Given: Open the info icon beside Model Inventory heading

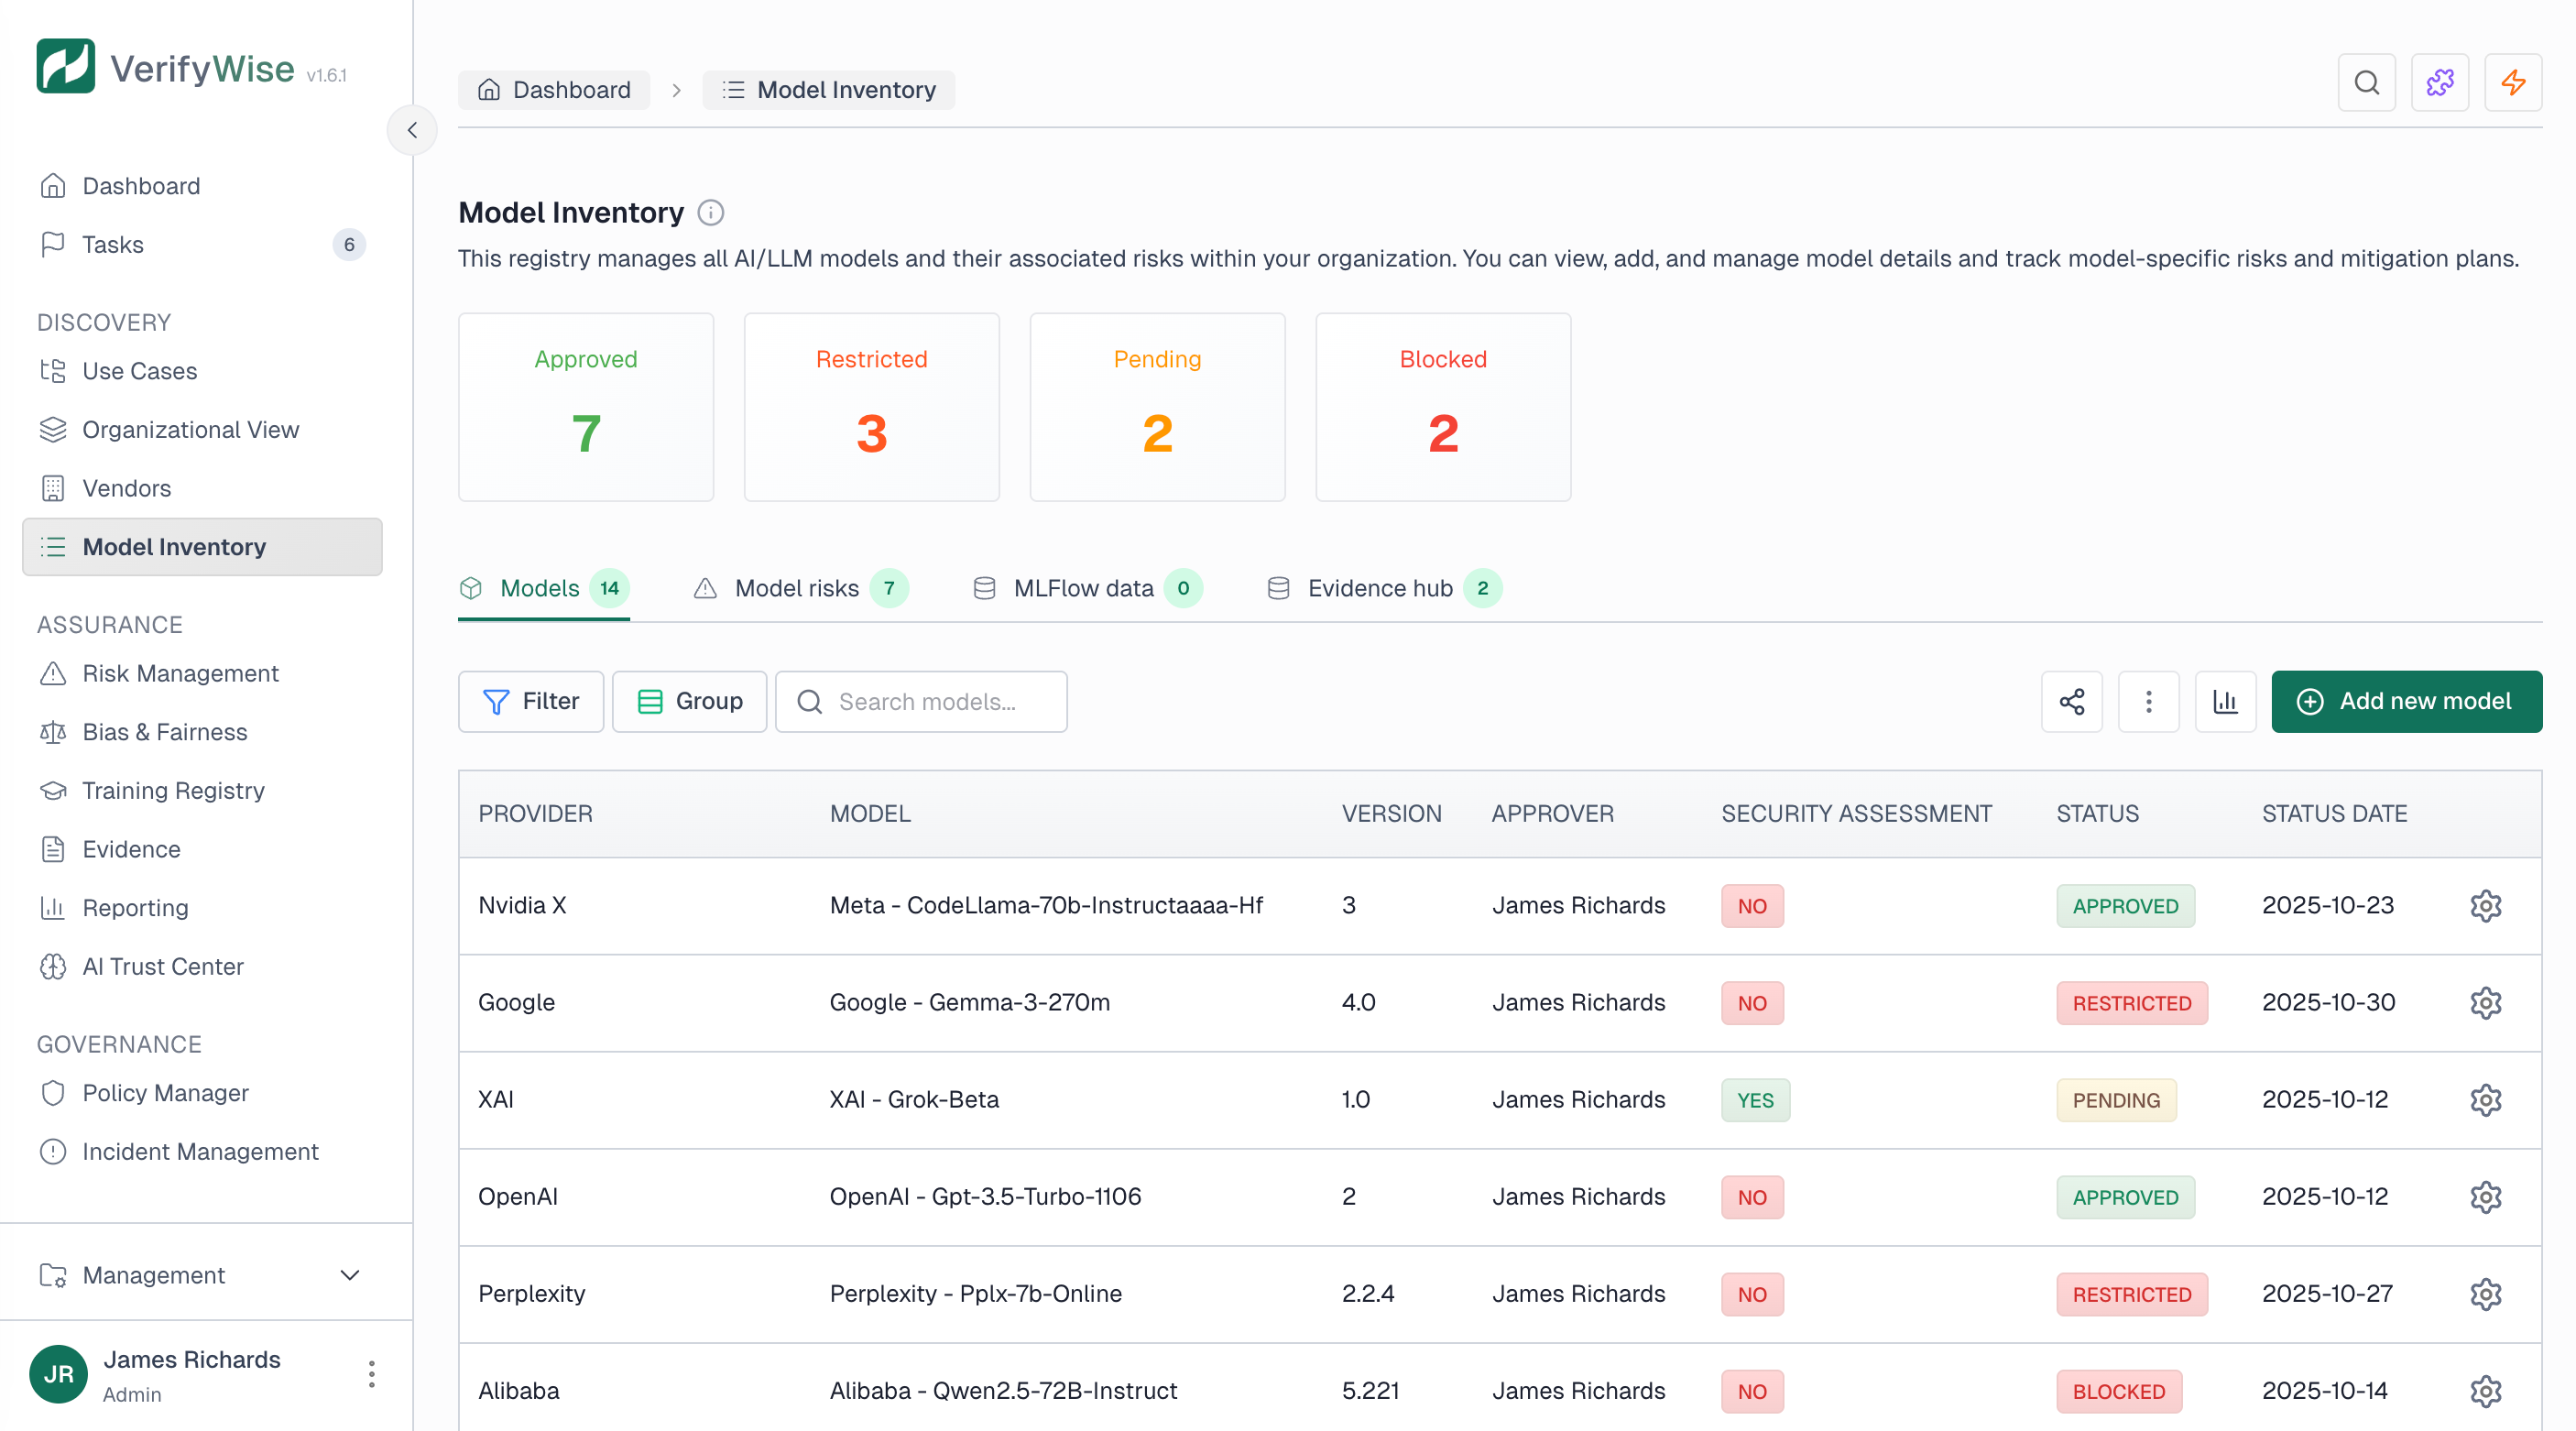Looking at the screenshot, I should pos(710,212).
